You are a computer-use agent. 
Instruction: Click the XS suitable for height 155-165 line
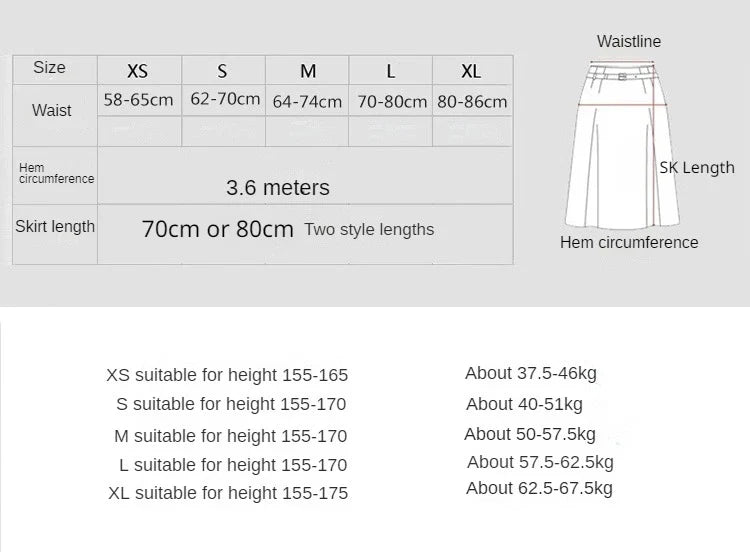(x=227, y=376)
